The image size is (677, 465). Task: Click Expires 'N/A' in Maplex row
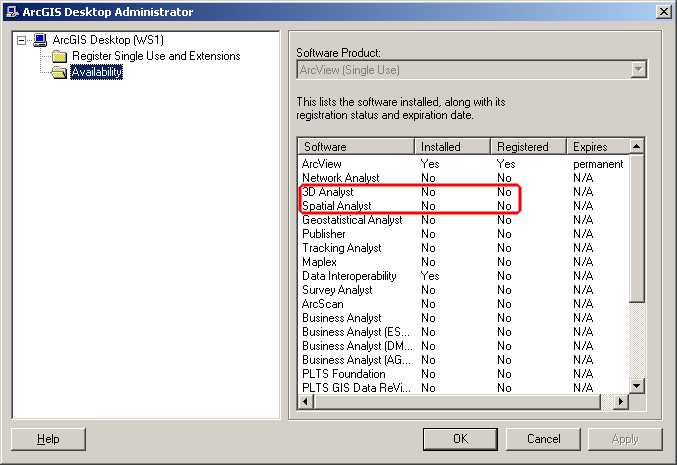(x=583, y=262)
